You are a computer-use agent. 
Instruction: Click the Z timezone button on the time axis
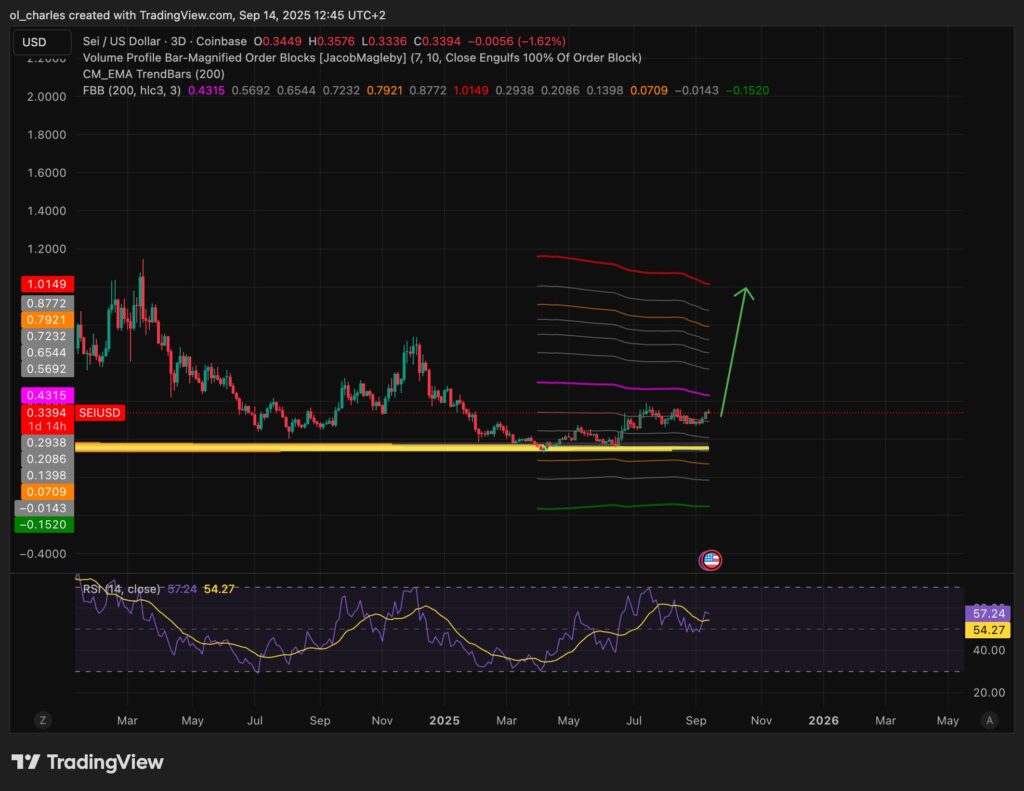(43, 720)
